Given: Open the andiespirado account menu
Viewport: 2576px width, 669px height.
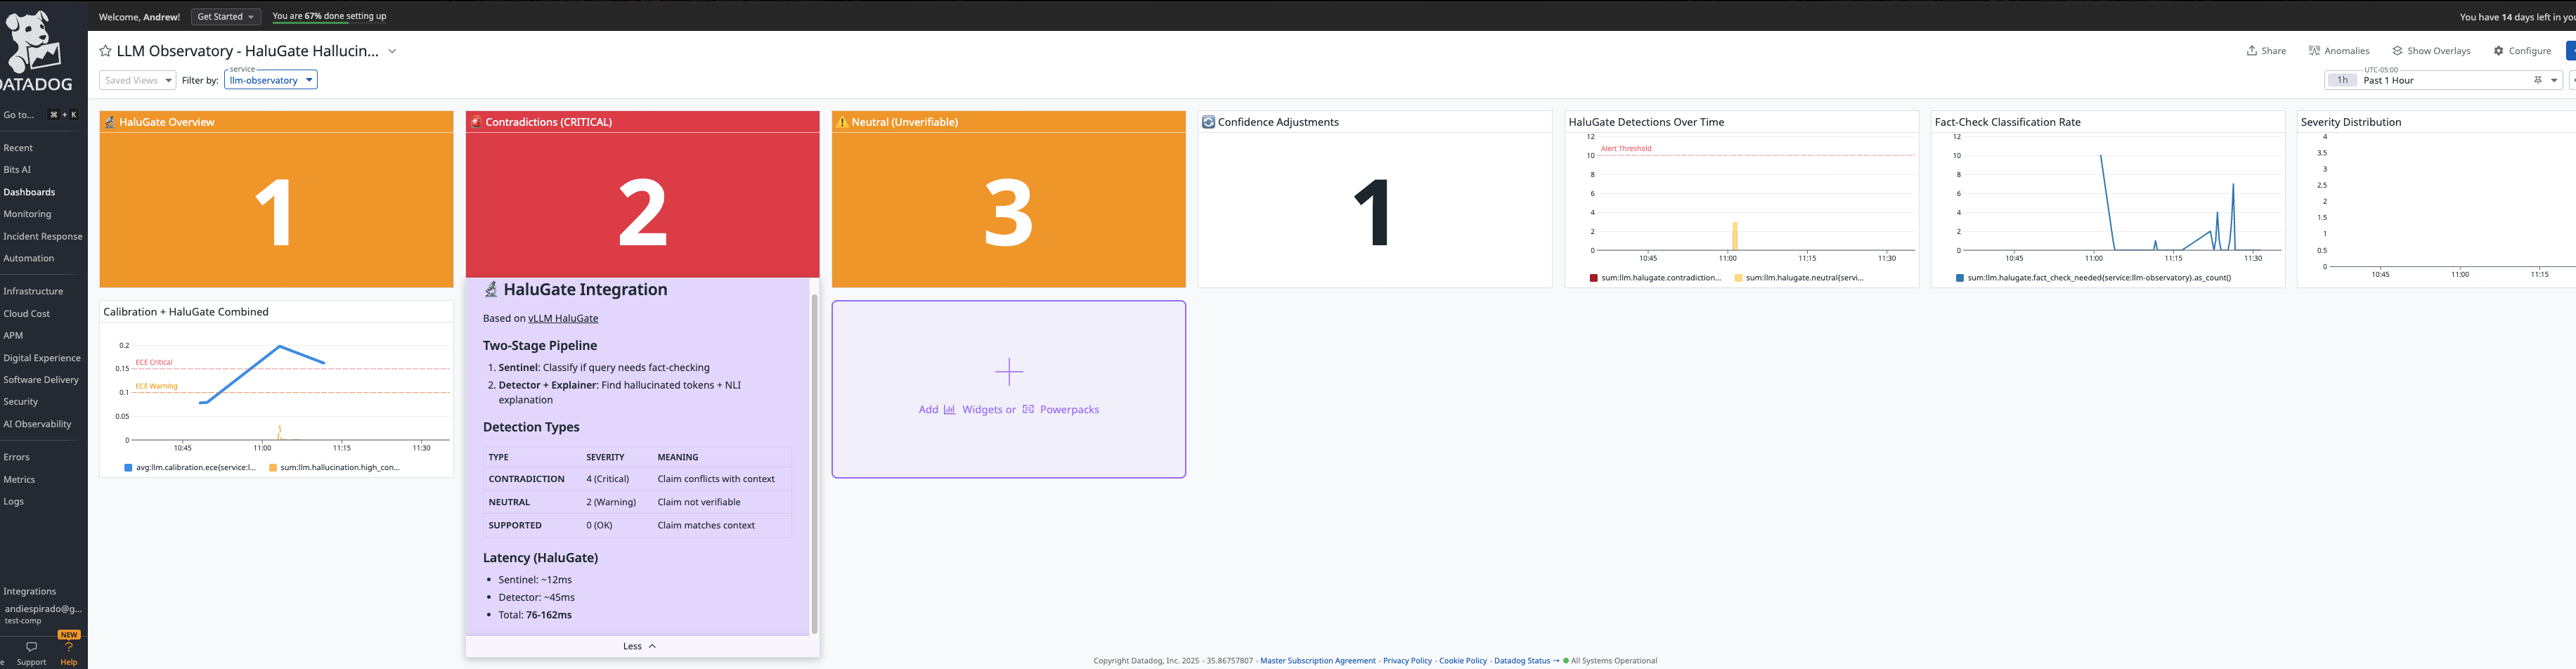Looking at the screenshot, I should click(43, 614).
